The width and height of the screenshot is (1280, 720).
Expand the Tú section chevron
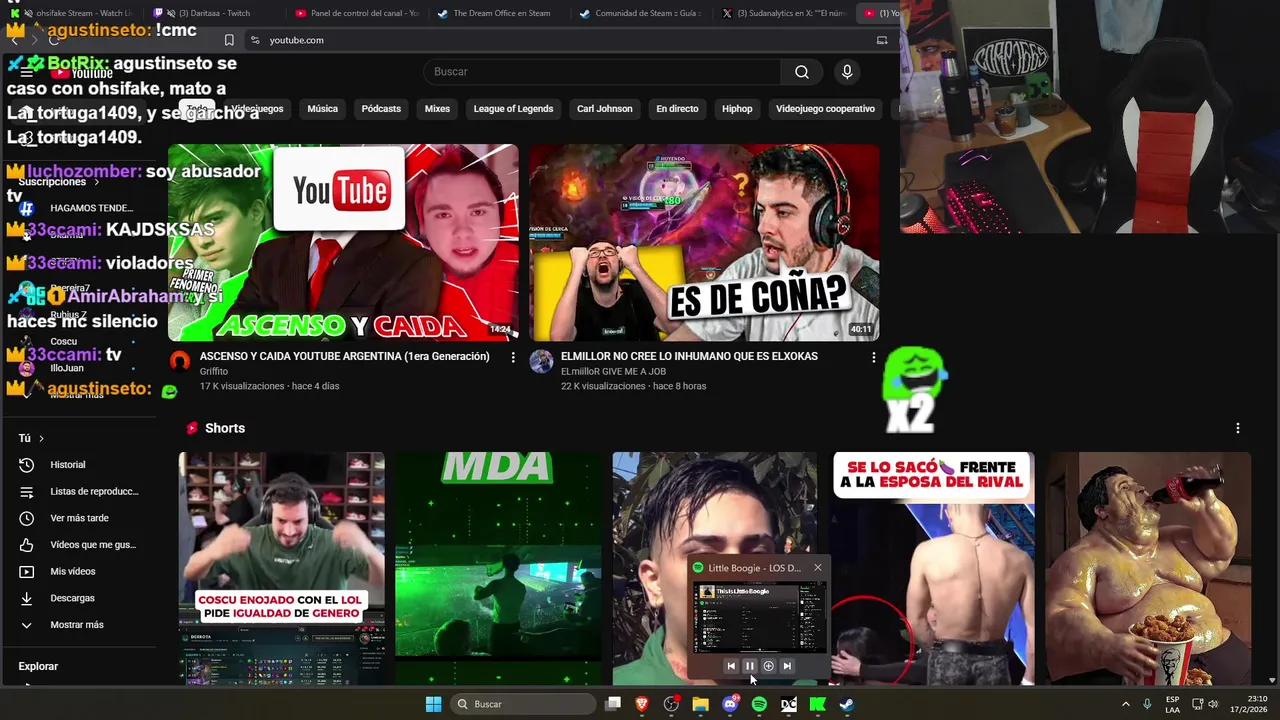41,438
